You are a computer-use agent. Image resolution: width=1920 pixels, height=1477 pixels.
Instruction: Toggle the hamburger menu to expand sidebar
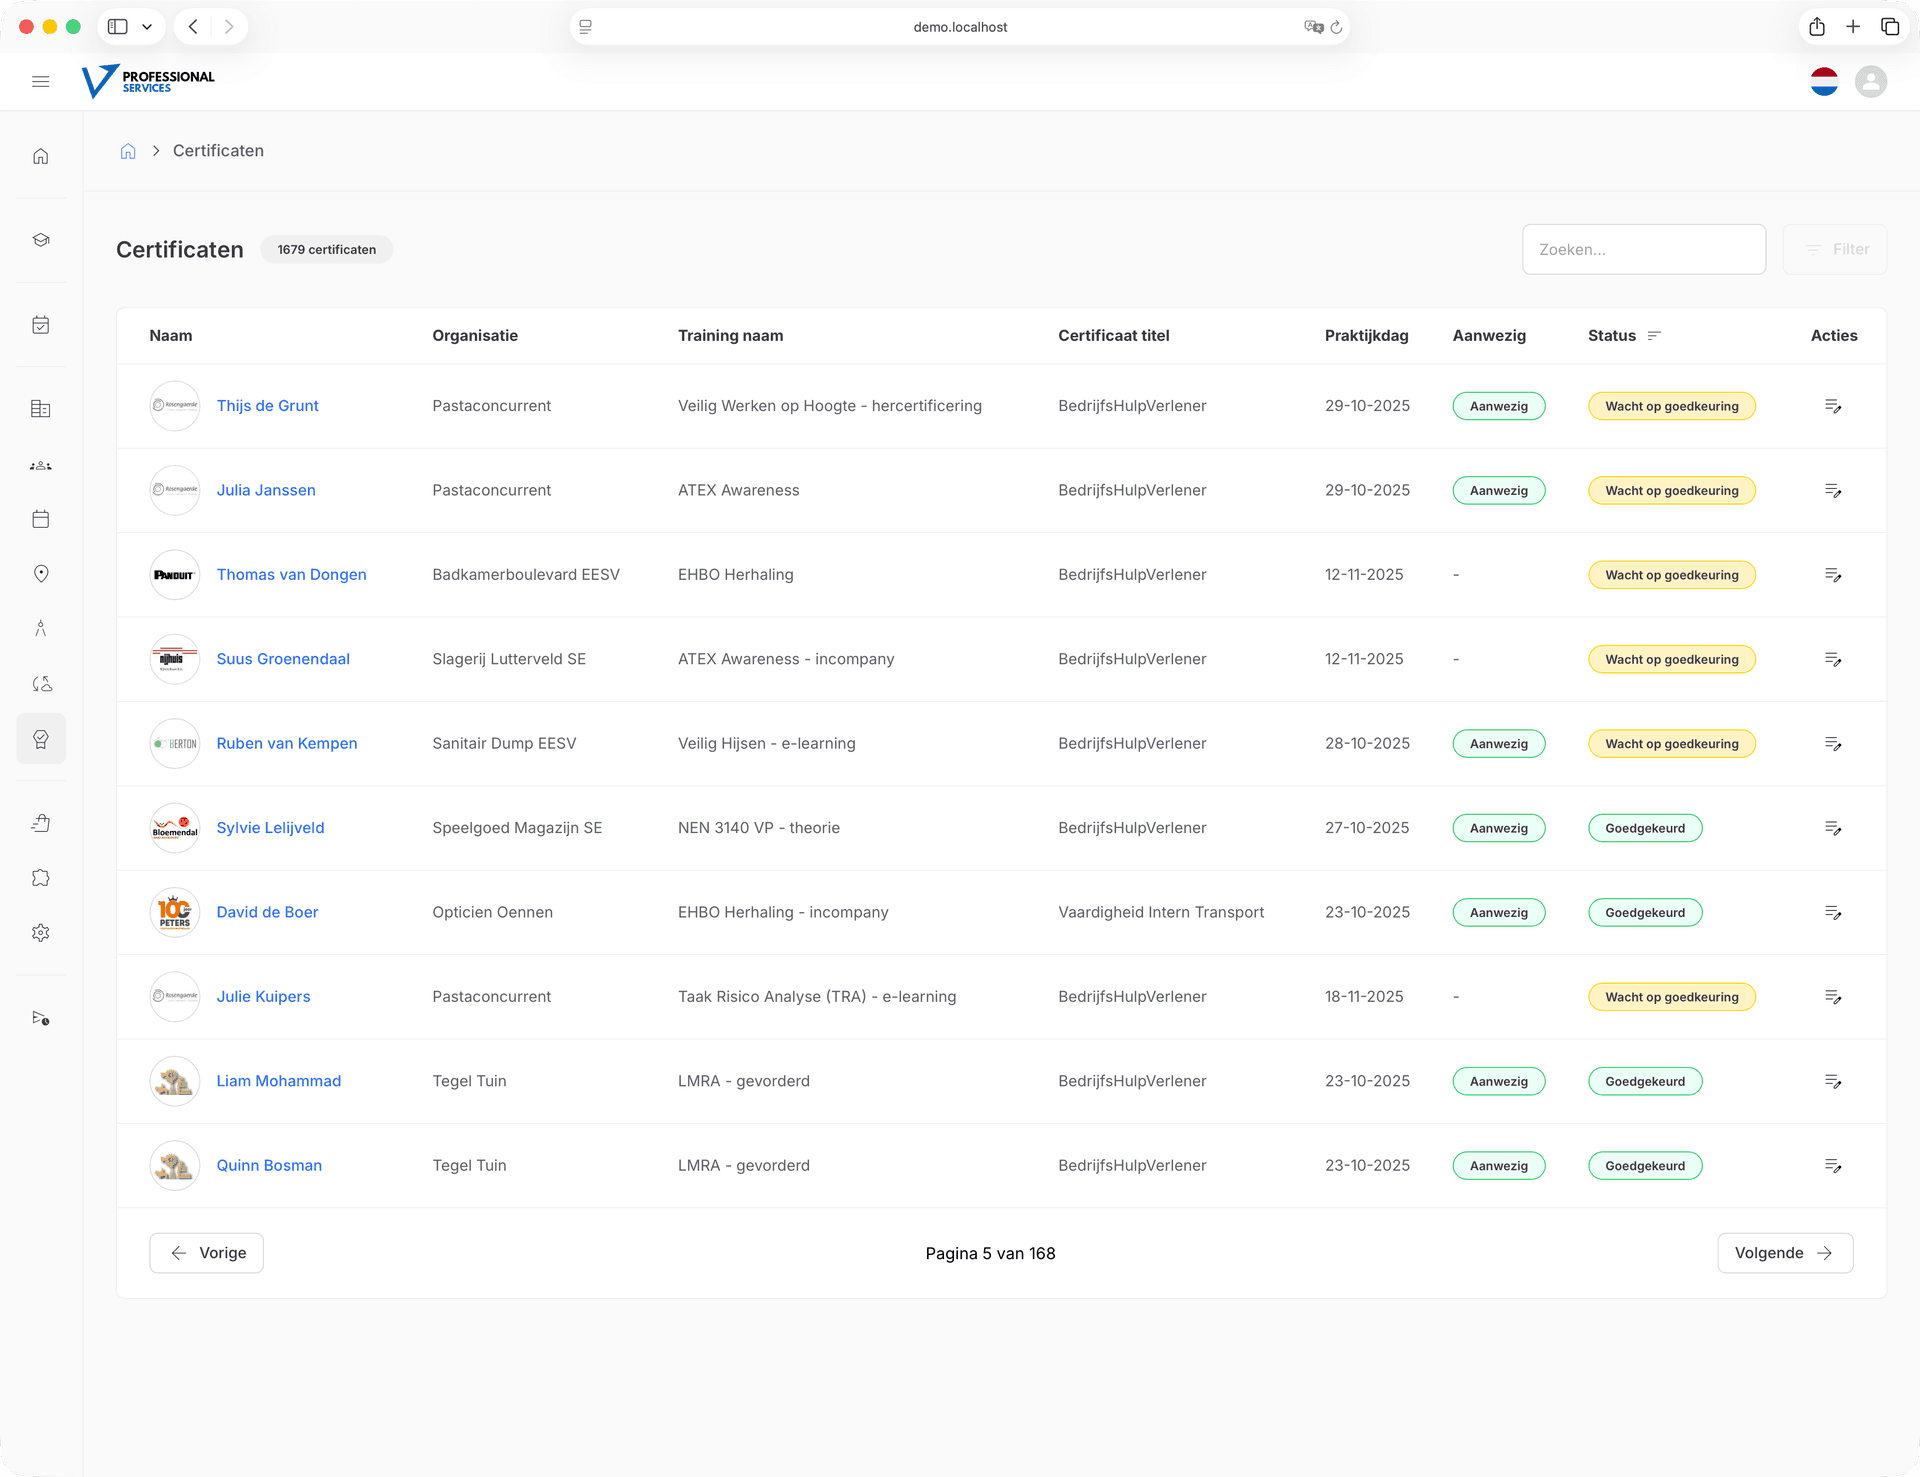[41, 81]
